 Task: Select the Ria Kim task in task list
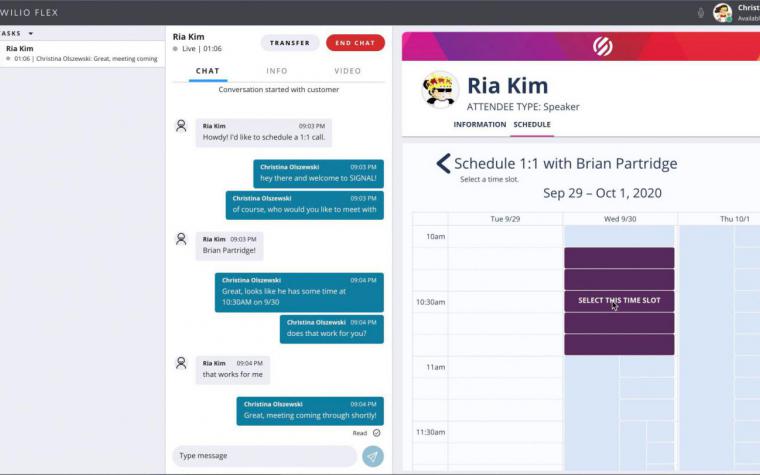click(x=82, y=53)
